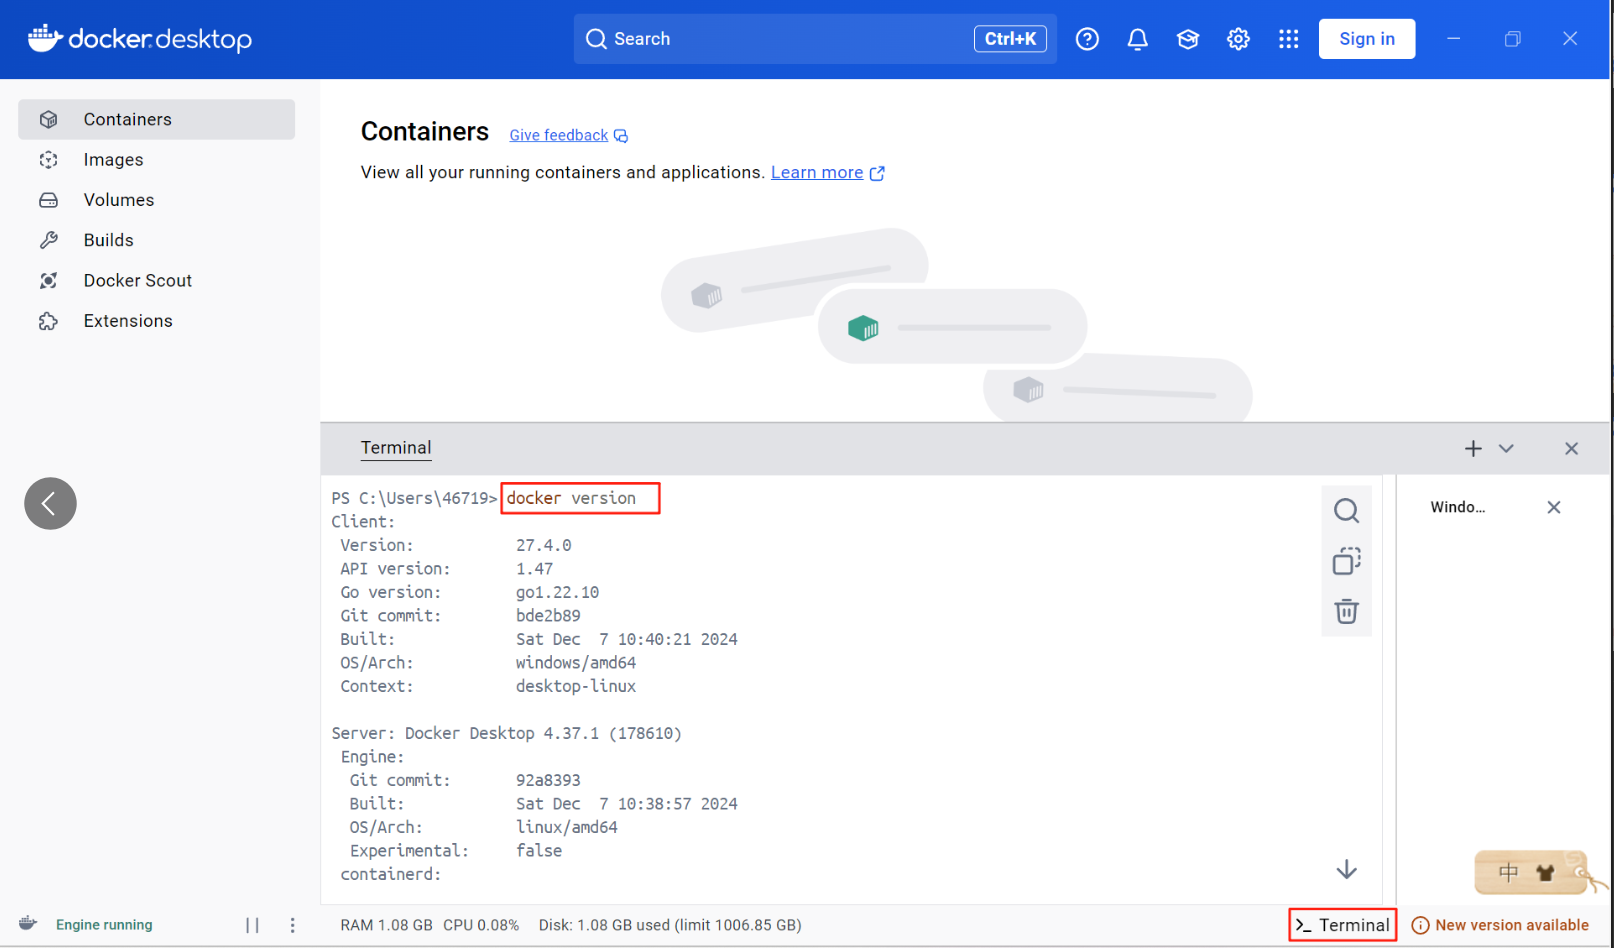Select Containers in the sidebar
Image resolution: width=1614 pixels, height=948 pixels.
(x=157, y=119)
